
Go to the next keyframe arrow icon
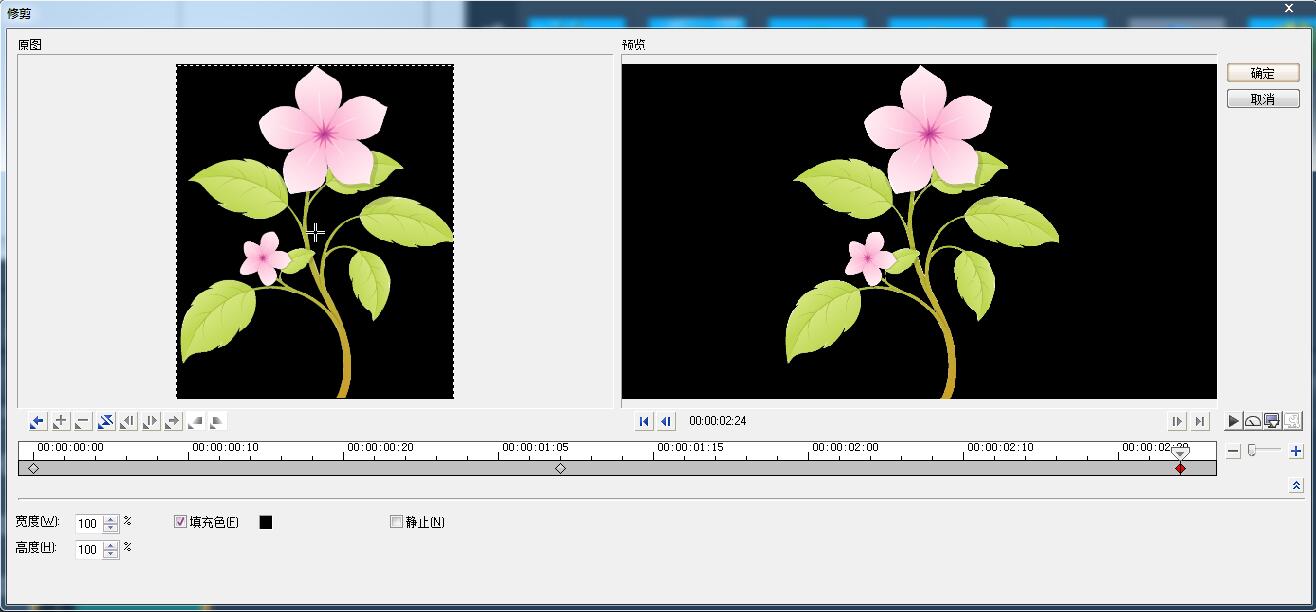click(x=173, y=422)
